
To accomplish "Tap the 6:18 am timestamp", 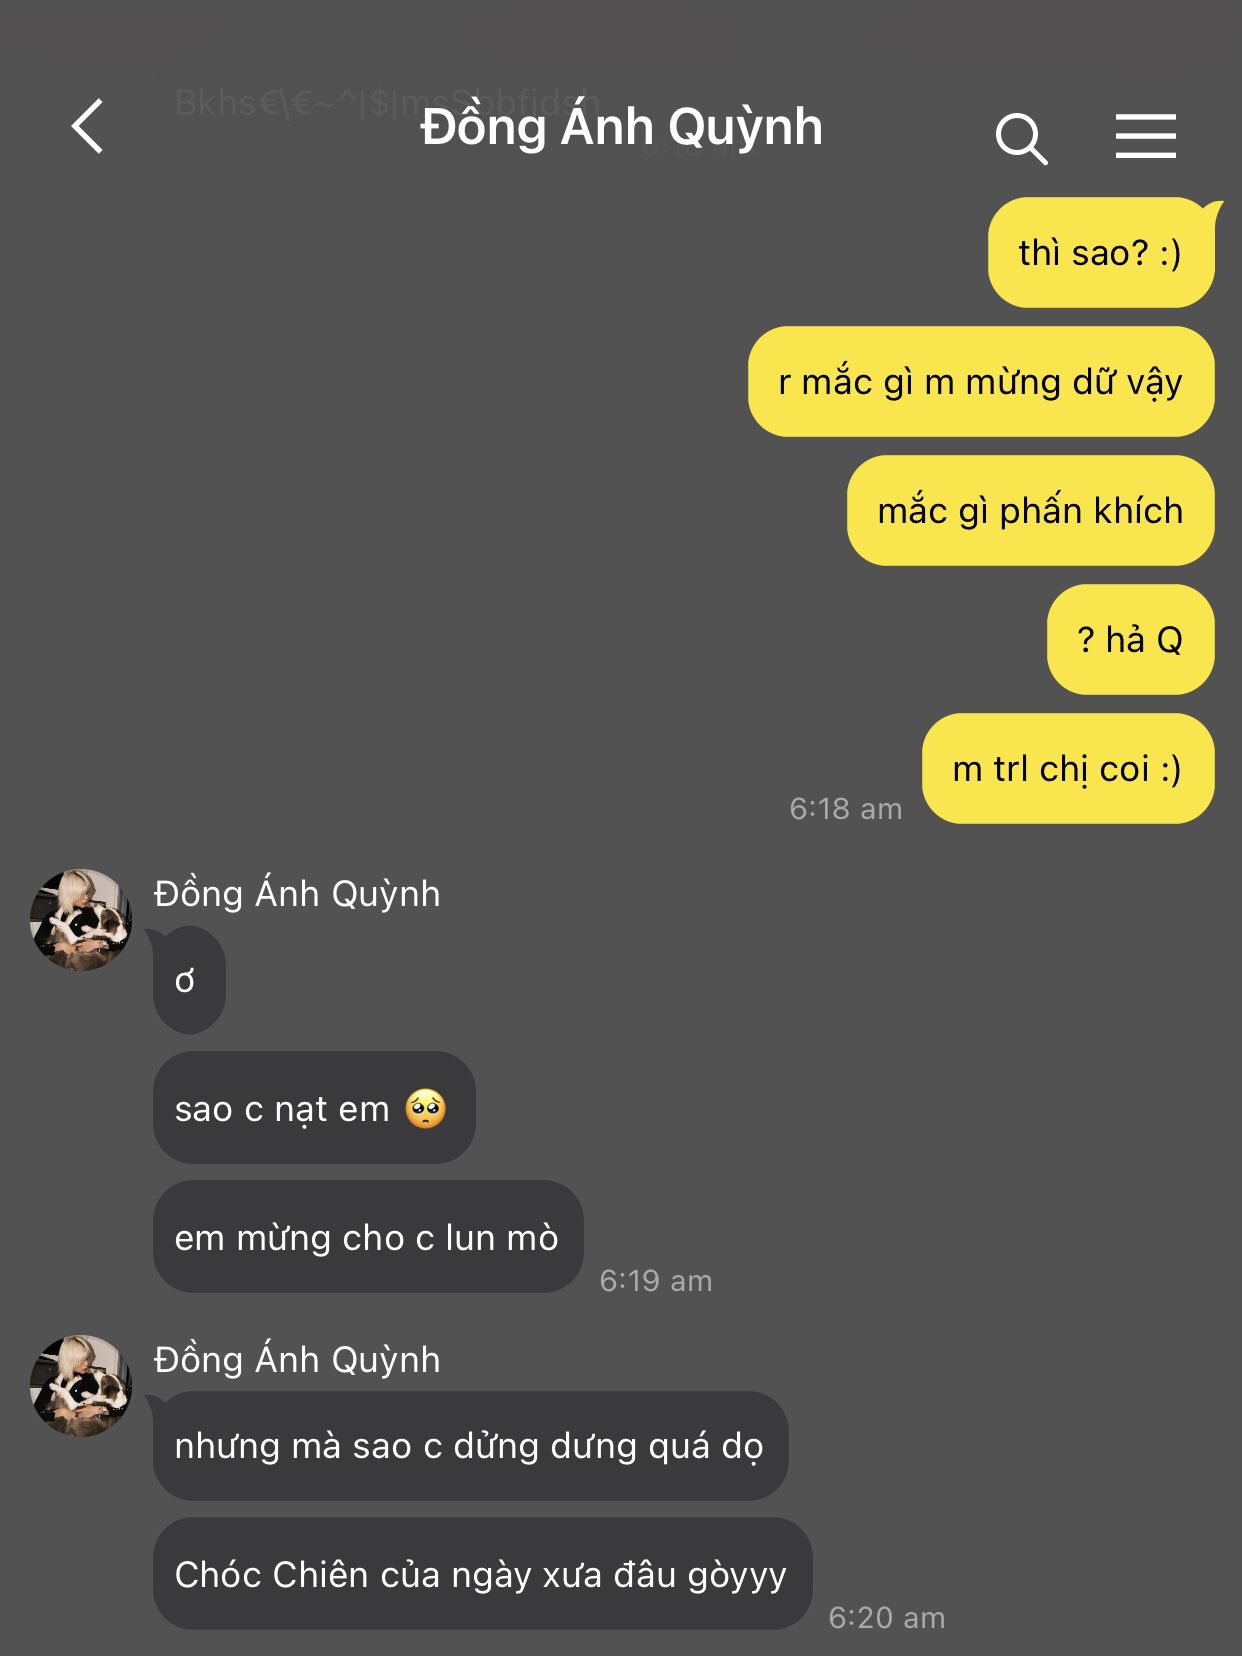I will [x=846, y=808].
